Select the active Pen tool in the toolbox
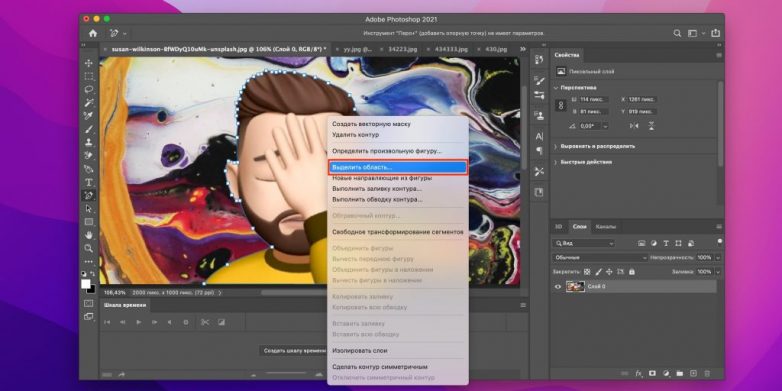Image resolution: width=782 pixels, height=391 pixels. [x=89, y=195]
